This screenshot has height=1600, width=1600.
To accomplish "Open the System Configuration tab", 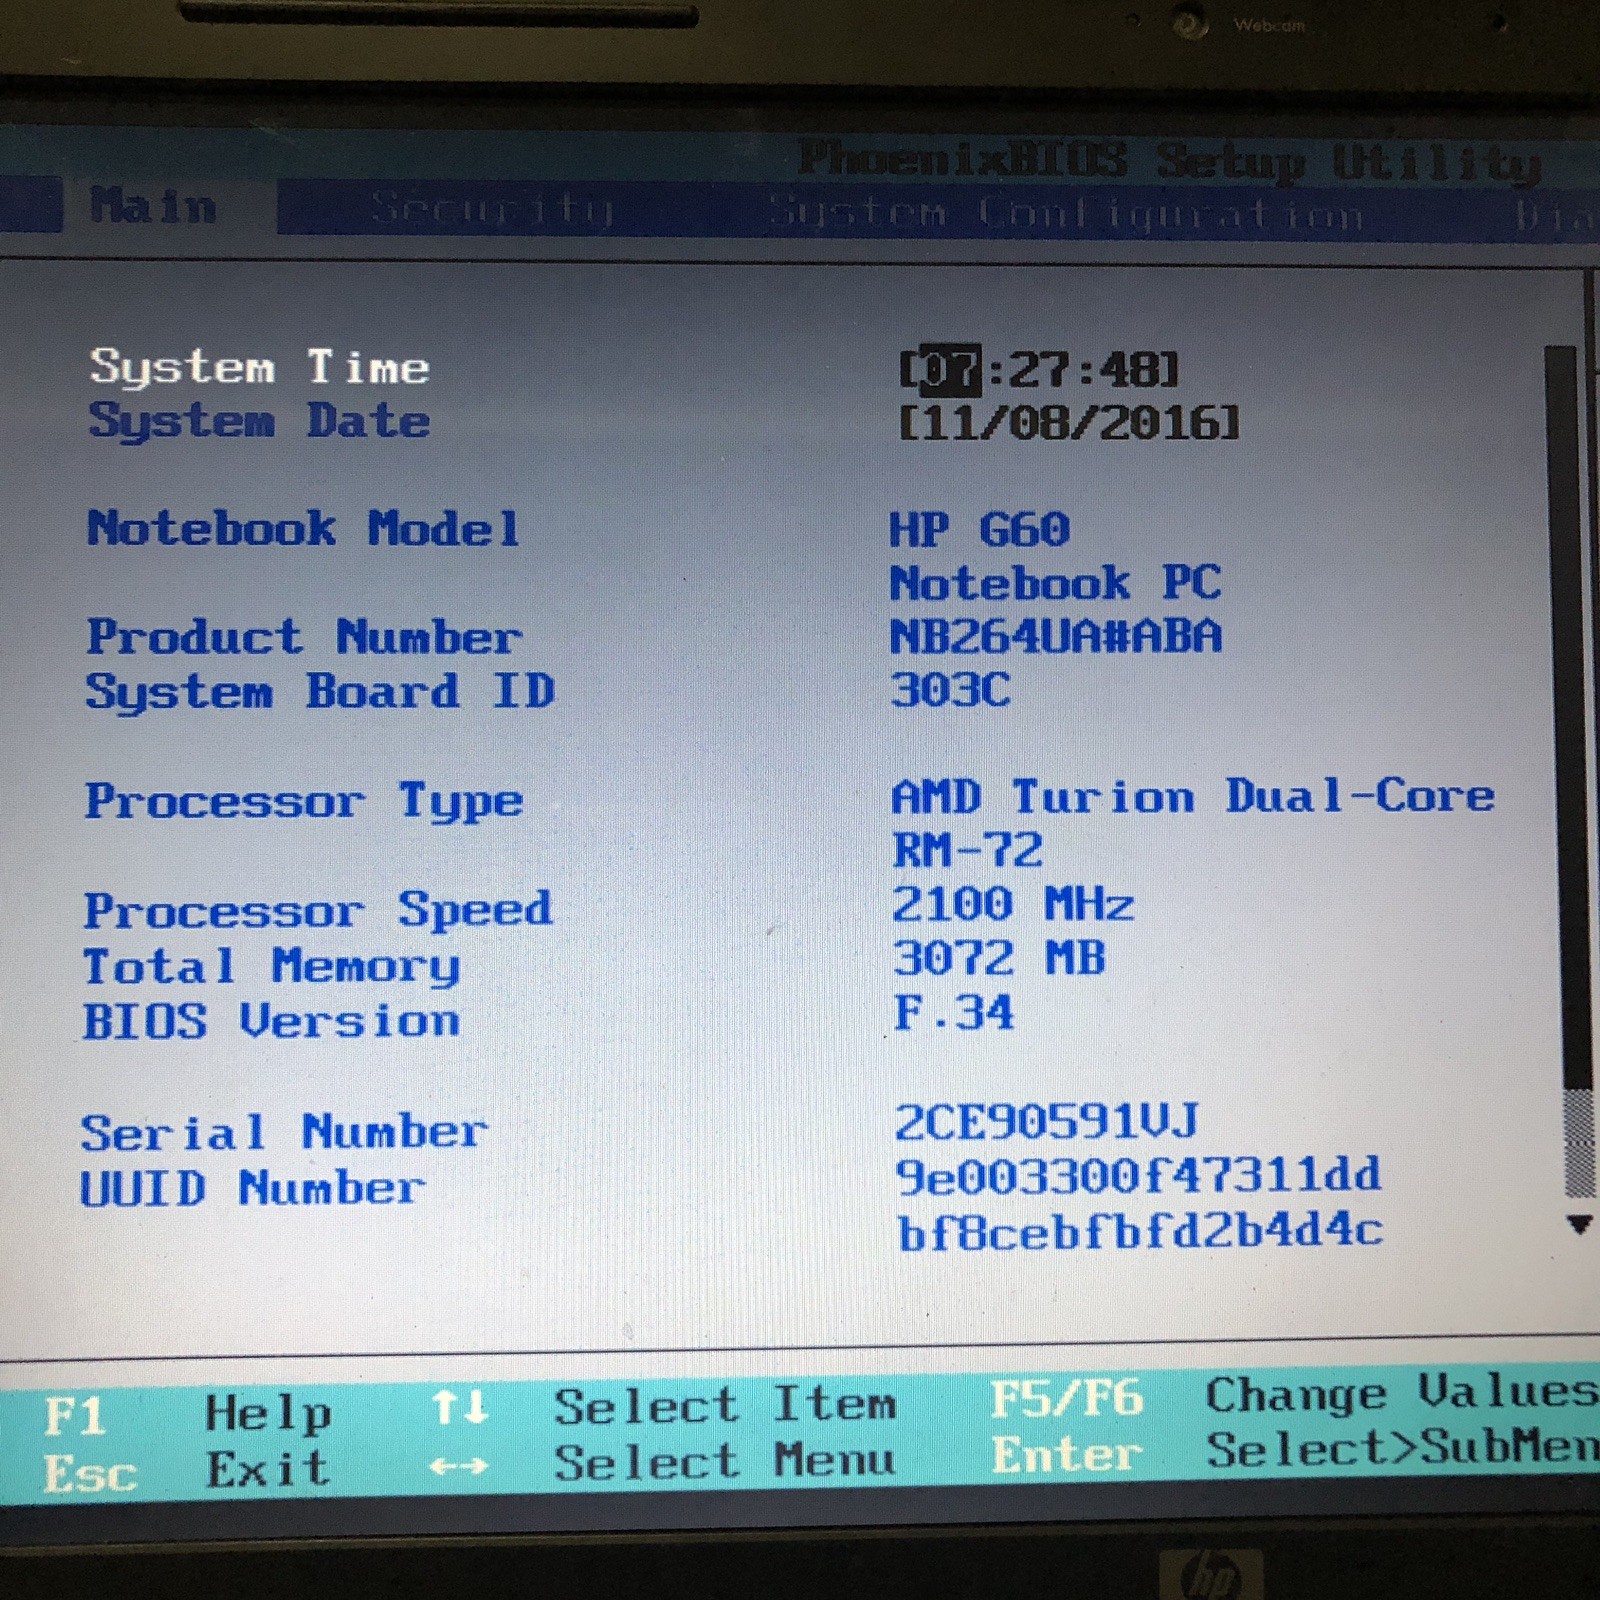I will (1065, 212).
